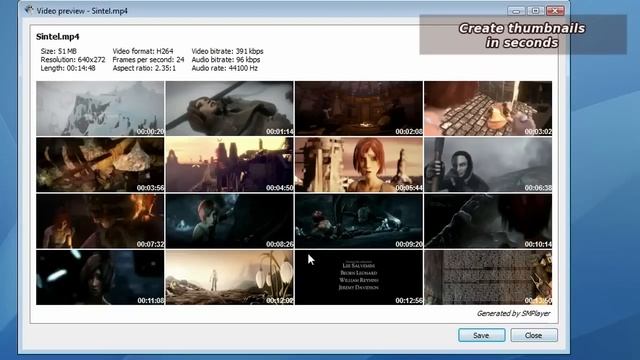Click the 'Video preview - Sintel.mp4' window title
640x360 pixels.
point(82,11)
